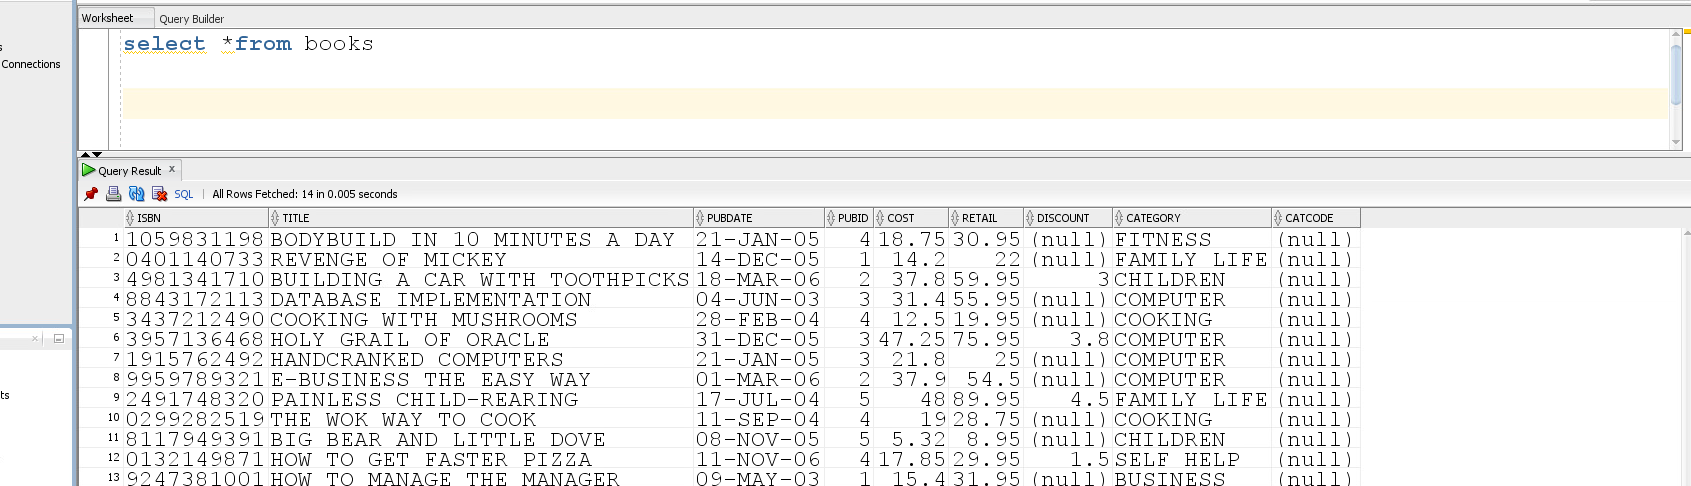Select the rows fetched status text
Viewport: 1691px width, 486px height.
pyautogui.click(x=305, y=194)
